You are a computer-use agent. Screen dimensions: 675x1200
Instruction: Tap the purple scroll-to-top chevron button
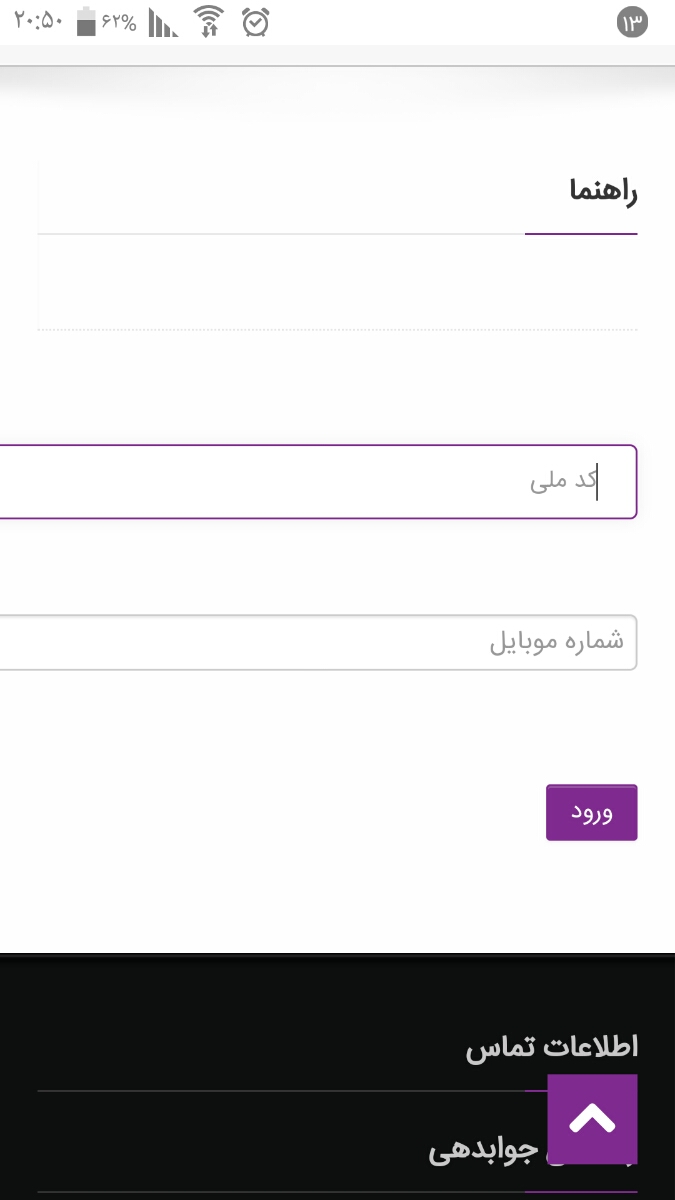point(591,1120)
